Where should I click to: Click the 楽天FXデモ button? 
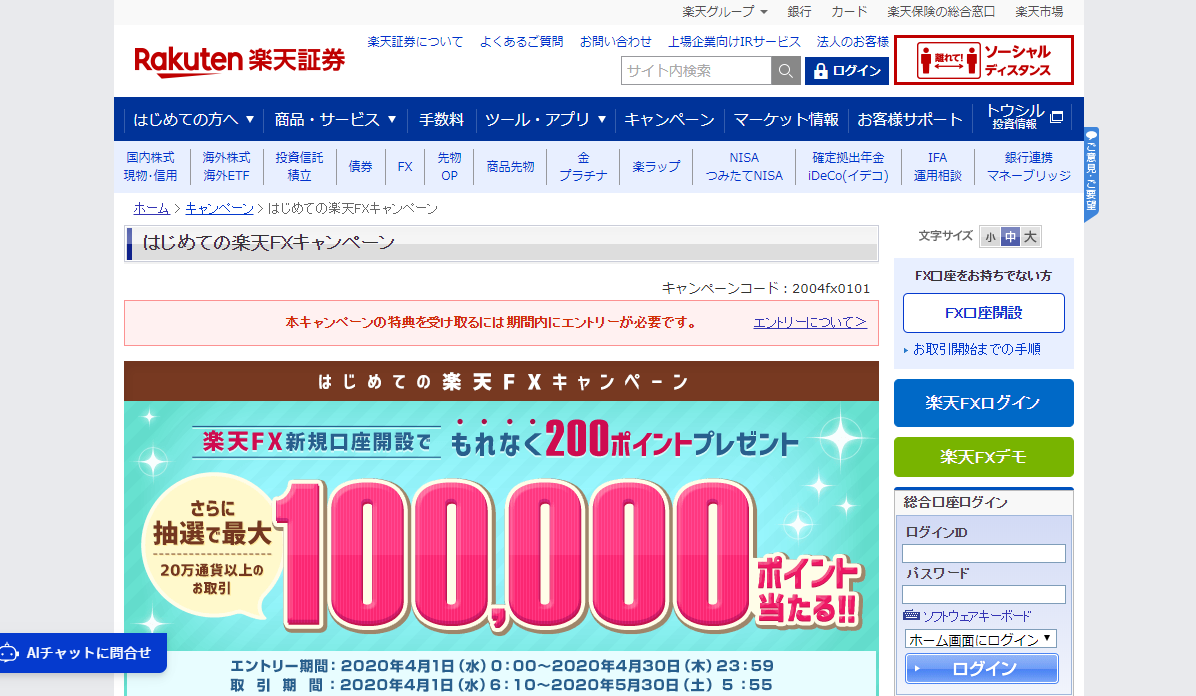[x=983, y=457]
